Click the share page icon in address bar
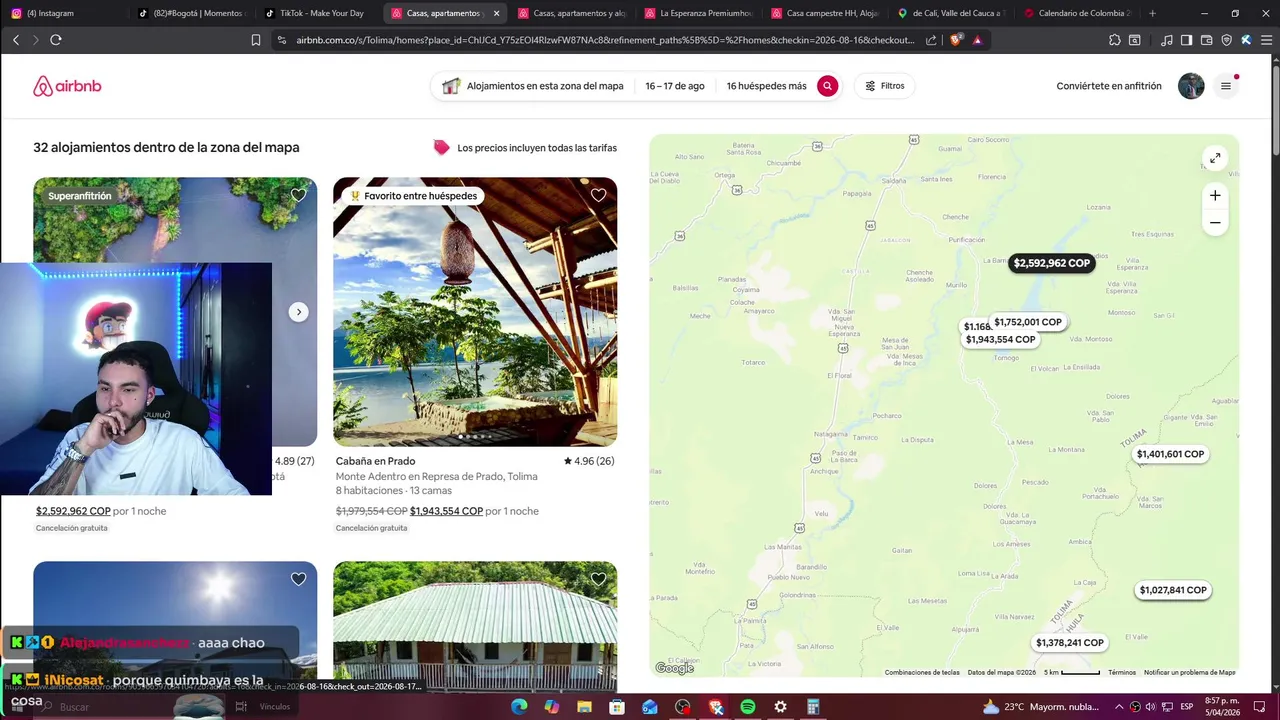The height and width of the screenshot is (720, 1280). [932, 40]
